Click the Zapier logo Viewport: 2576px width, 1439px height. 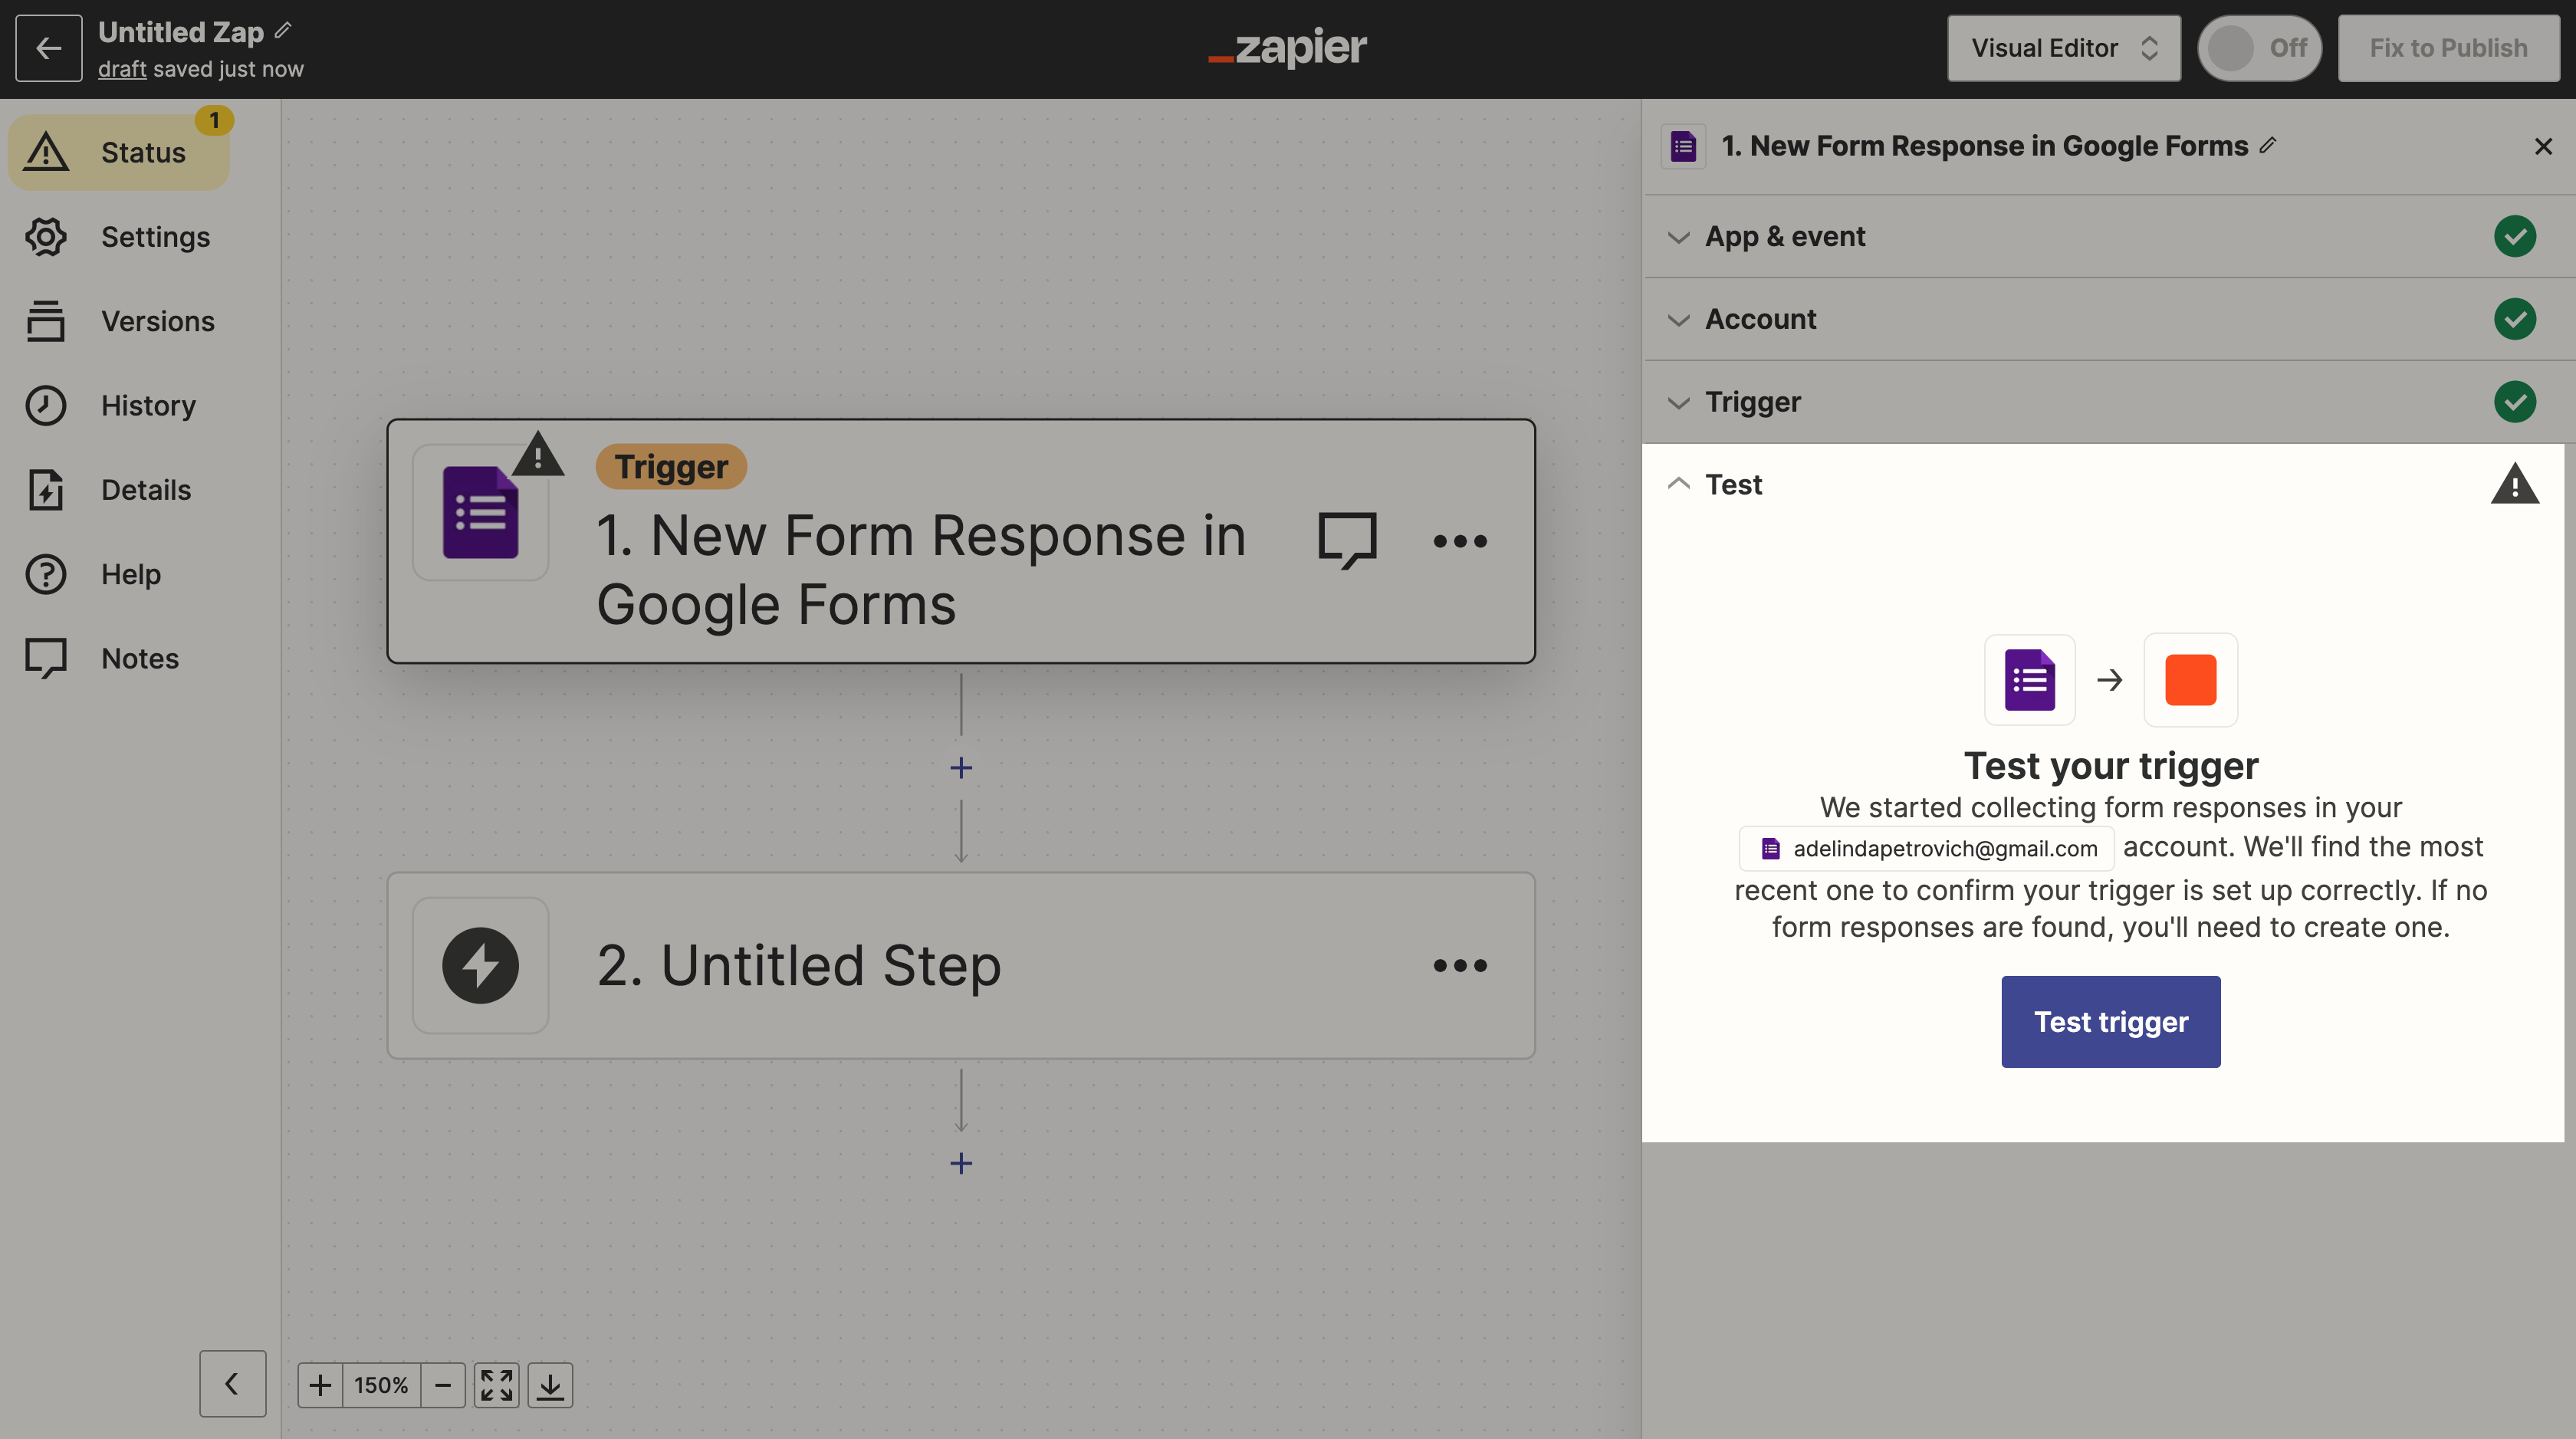[1287, 47]
